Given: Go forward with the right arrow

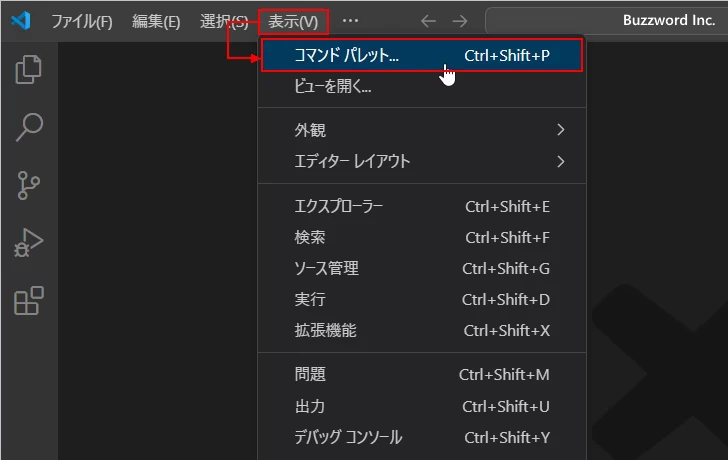Looking at the screenshot, I should click(460, 21).
